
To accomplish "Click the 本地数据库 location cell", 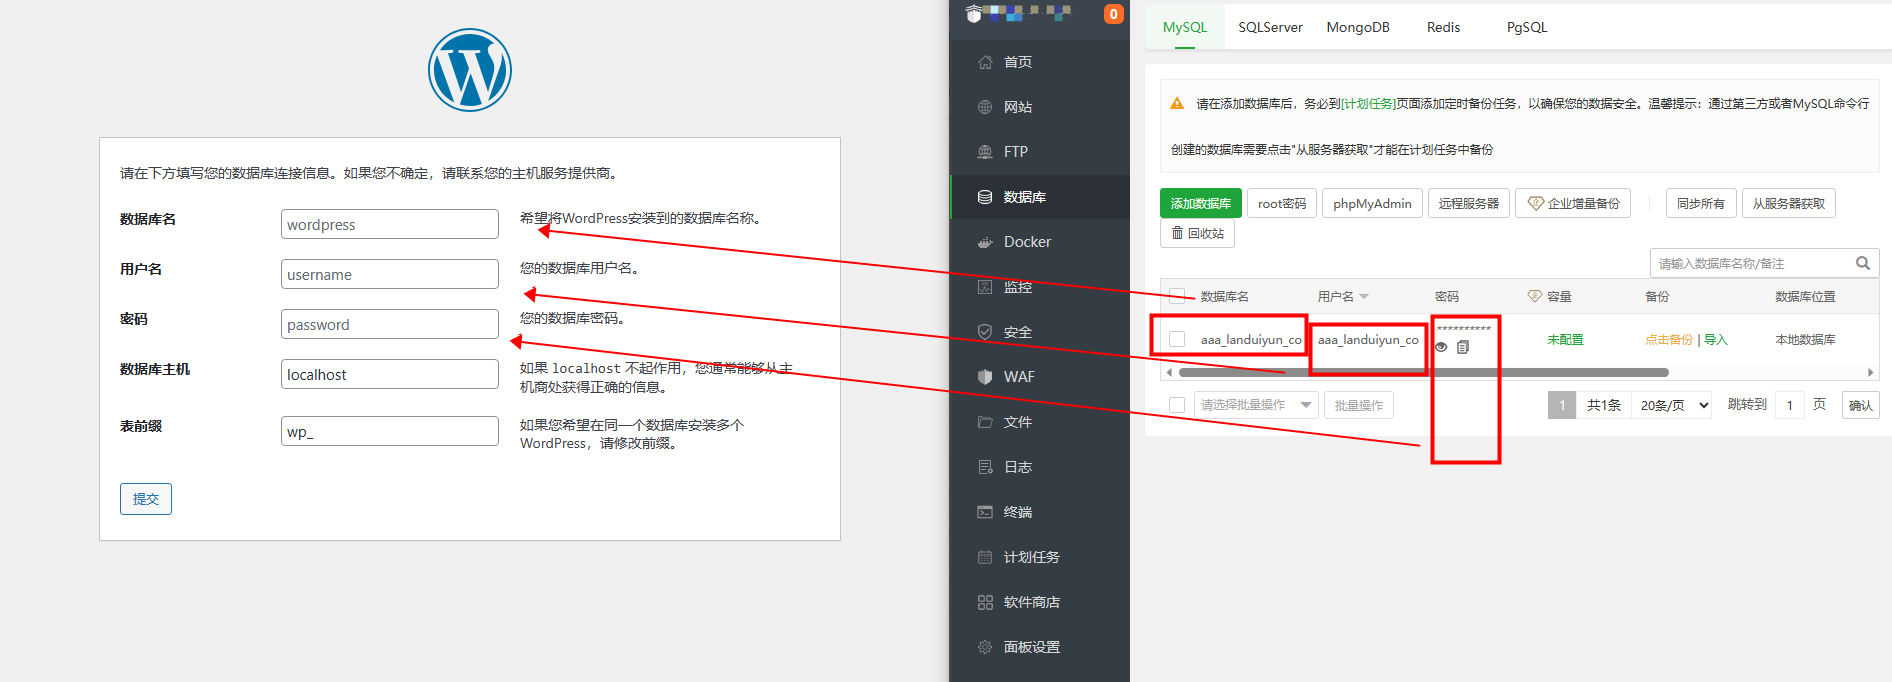I will 1805,340.
